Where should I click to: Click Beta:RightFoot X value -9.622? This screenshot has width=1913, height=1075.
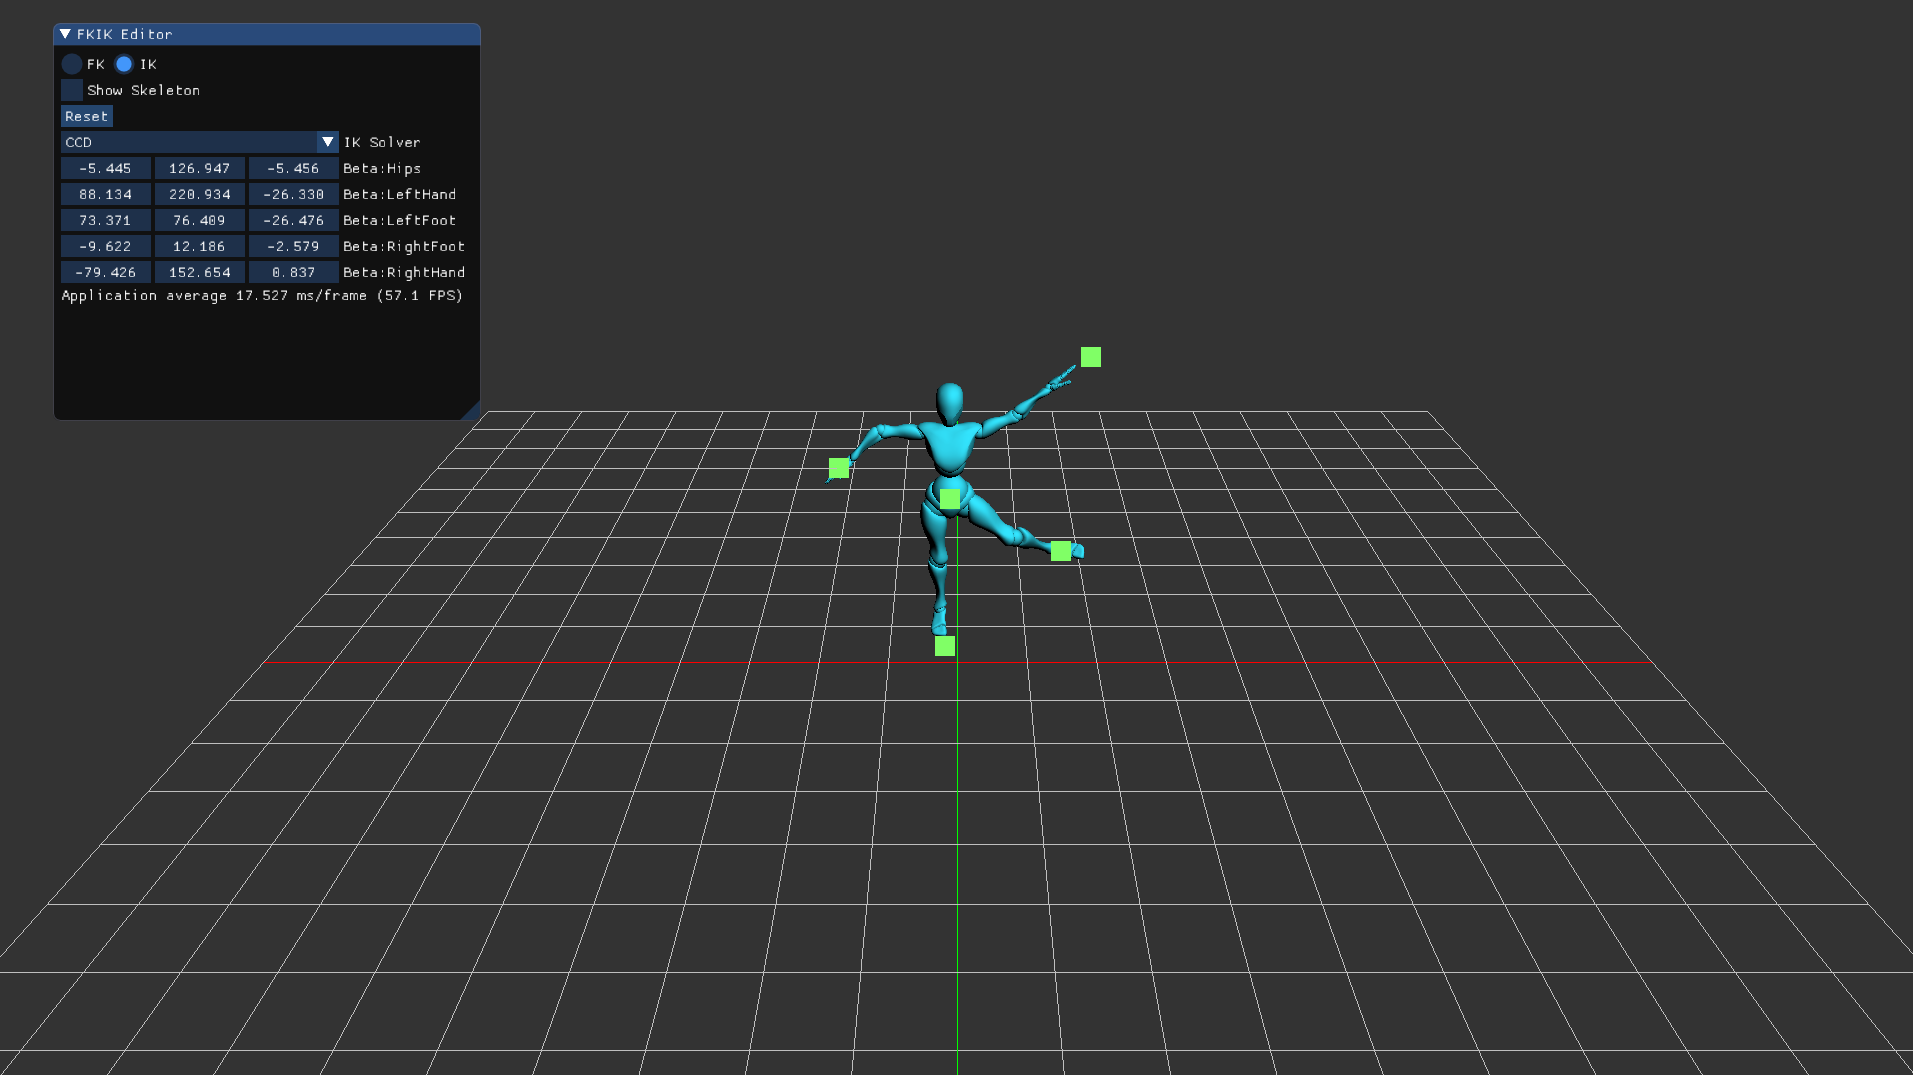click(106, 246)
